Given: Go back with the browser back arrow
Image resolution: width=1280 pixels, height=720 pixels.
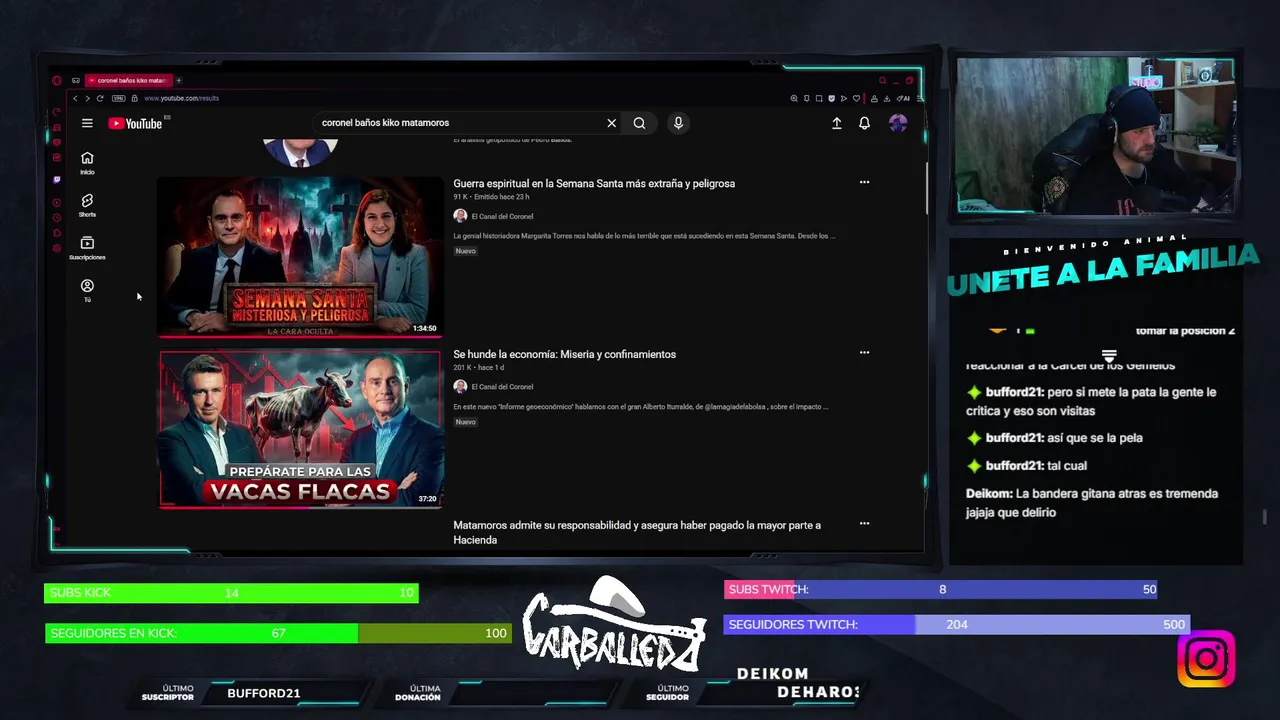Looking at the screenshot, I should click(75, 98).
